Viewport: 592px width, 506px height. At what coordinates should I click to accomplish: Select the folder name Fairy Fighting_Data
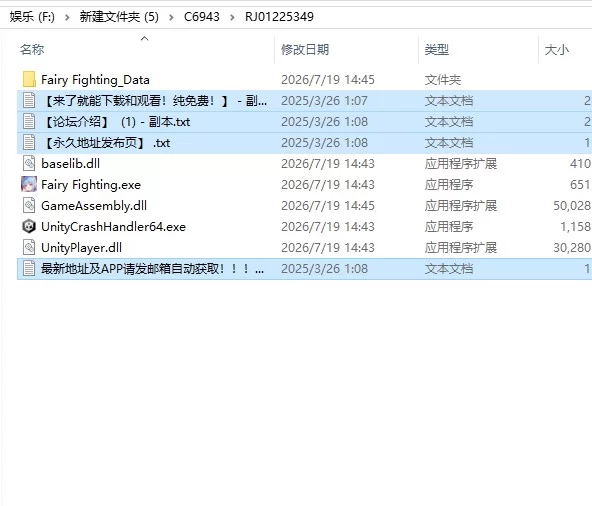[95, 80]
